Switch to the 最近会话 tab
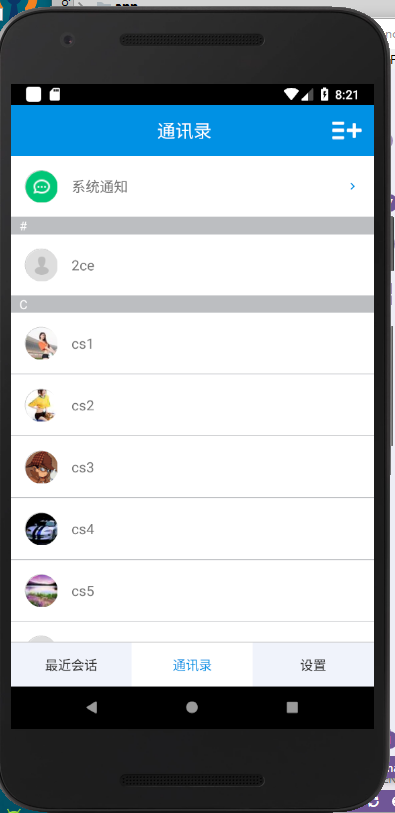The height and width of the screenshot is (813, 395). [72, 665]
